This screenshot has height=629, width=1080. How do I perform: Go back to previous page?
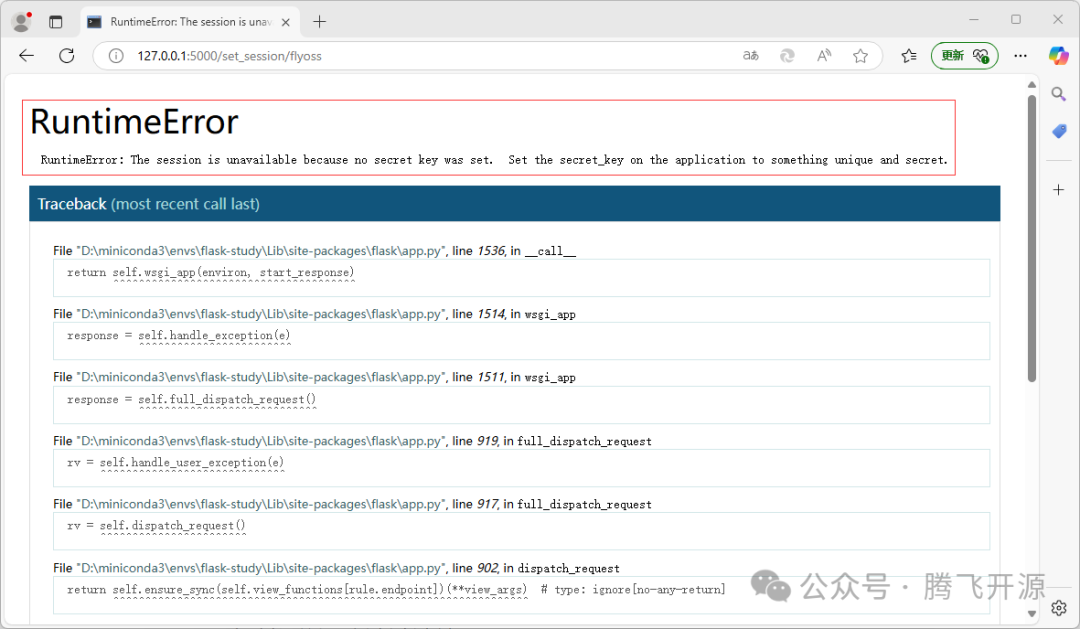click(x=26, y=56)
